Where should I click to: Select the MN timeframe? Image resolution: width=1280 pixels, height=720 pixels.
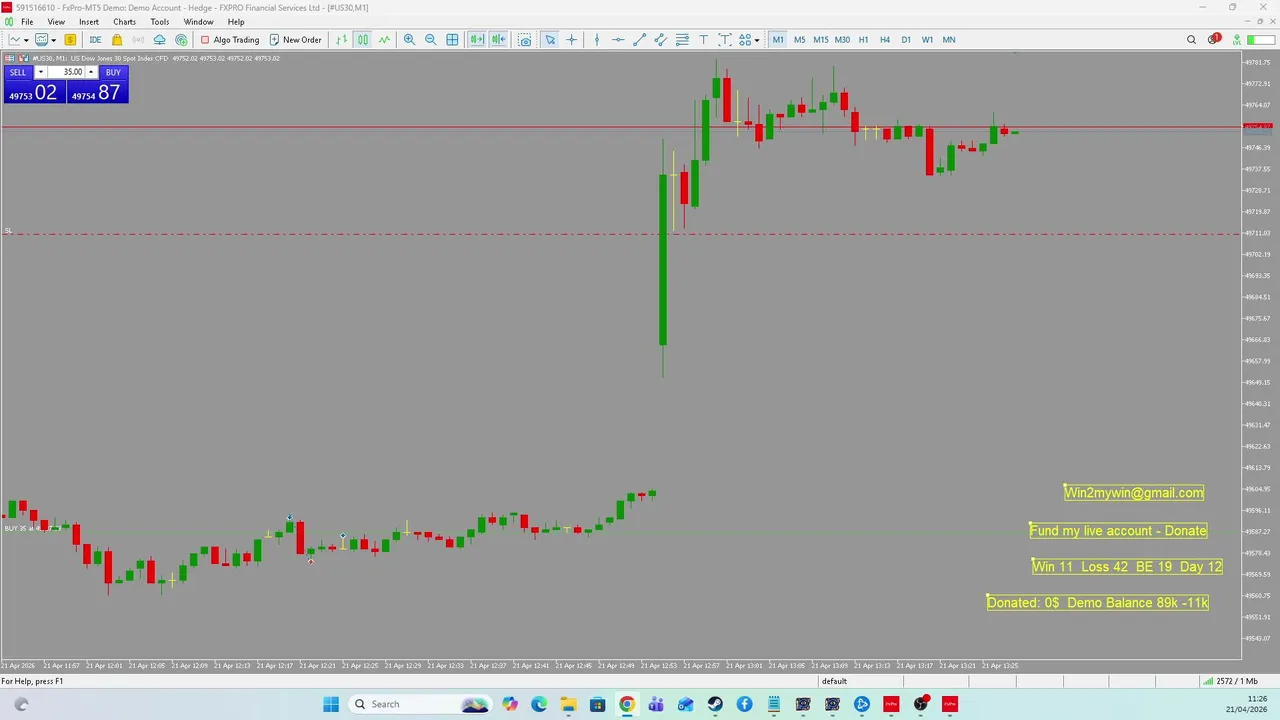tap(948, 40)
